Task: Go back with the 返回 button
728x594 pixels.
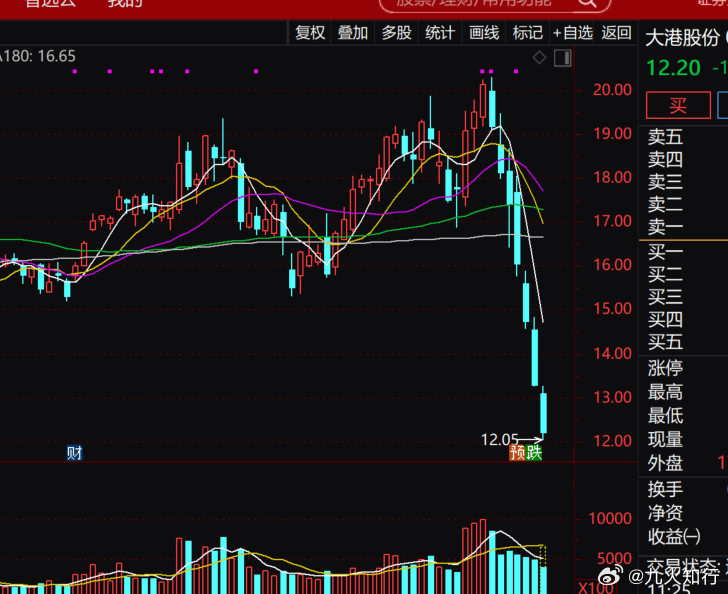Action: point(616,33)
